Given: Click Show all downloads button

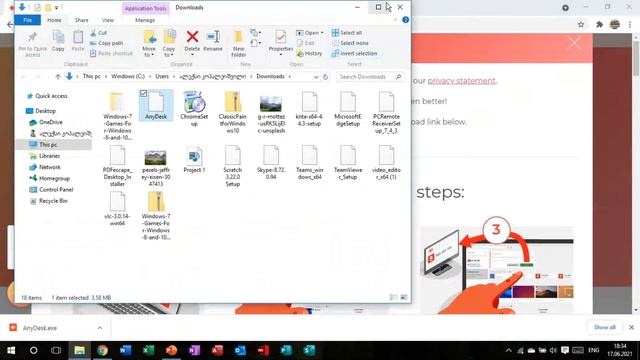Looking at the screenshot, I should click(604, 327).
